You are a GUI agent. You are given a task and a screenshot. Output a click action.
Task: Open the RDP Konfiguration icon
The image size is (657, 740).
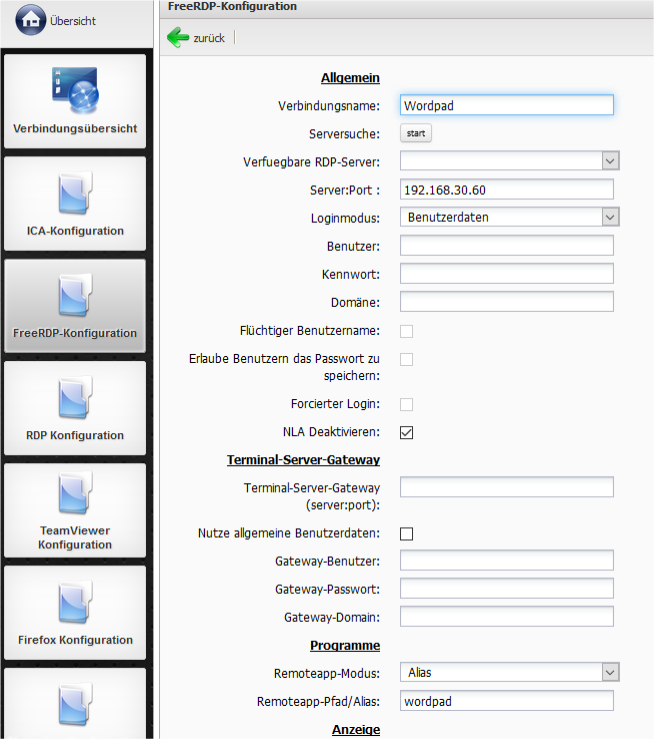[x=75, y=398]
